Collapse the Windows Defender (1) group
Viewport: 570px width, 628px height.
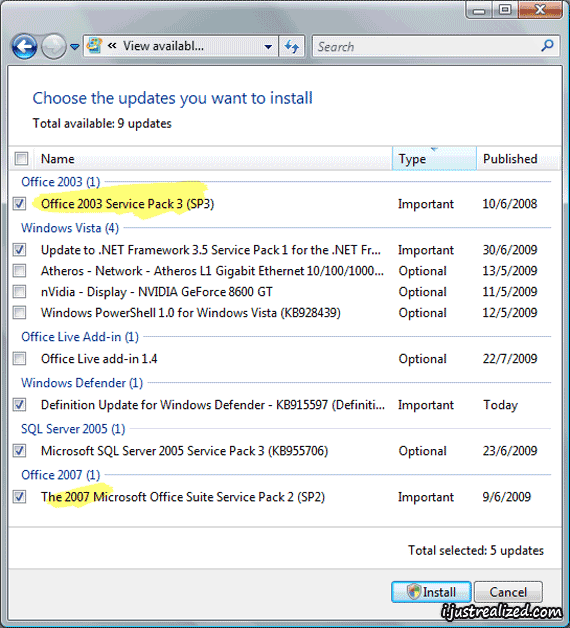pyautogui.click(x=82, y=383)
